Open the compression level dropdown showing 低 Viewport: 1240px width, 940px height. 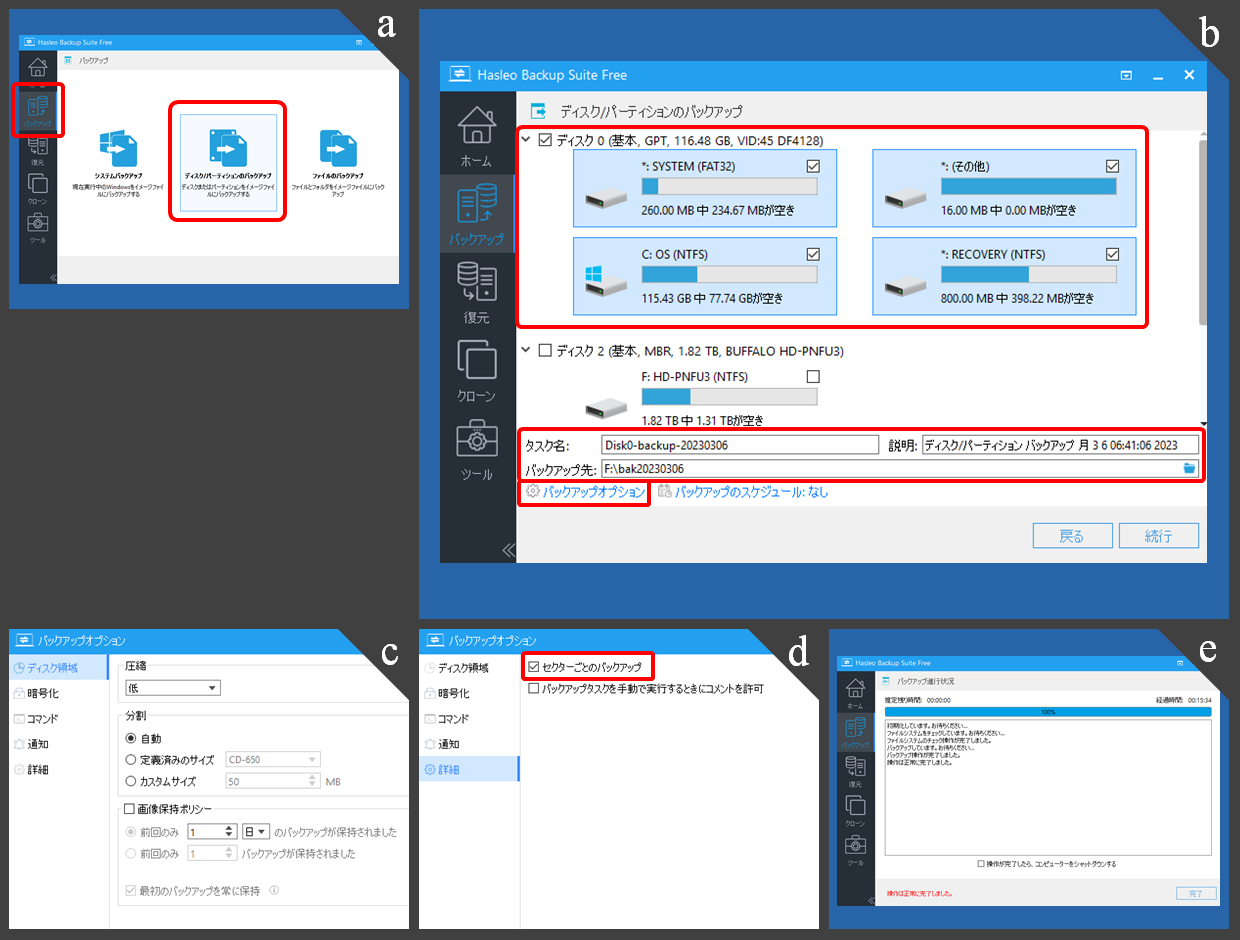(173, 688)
